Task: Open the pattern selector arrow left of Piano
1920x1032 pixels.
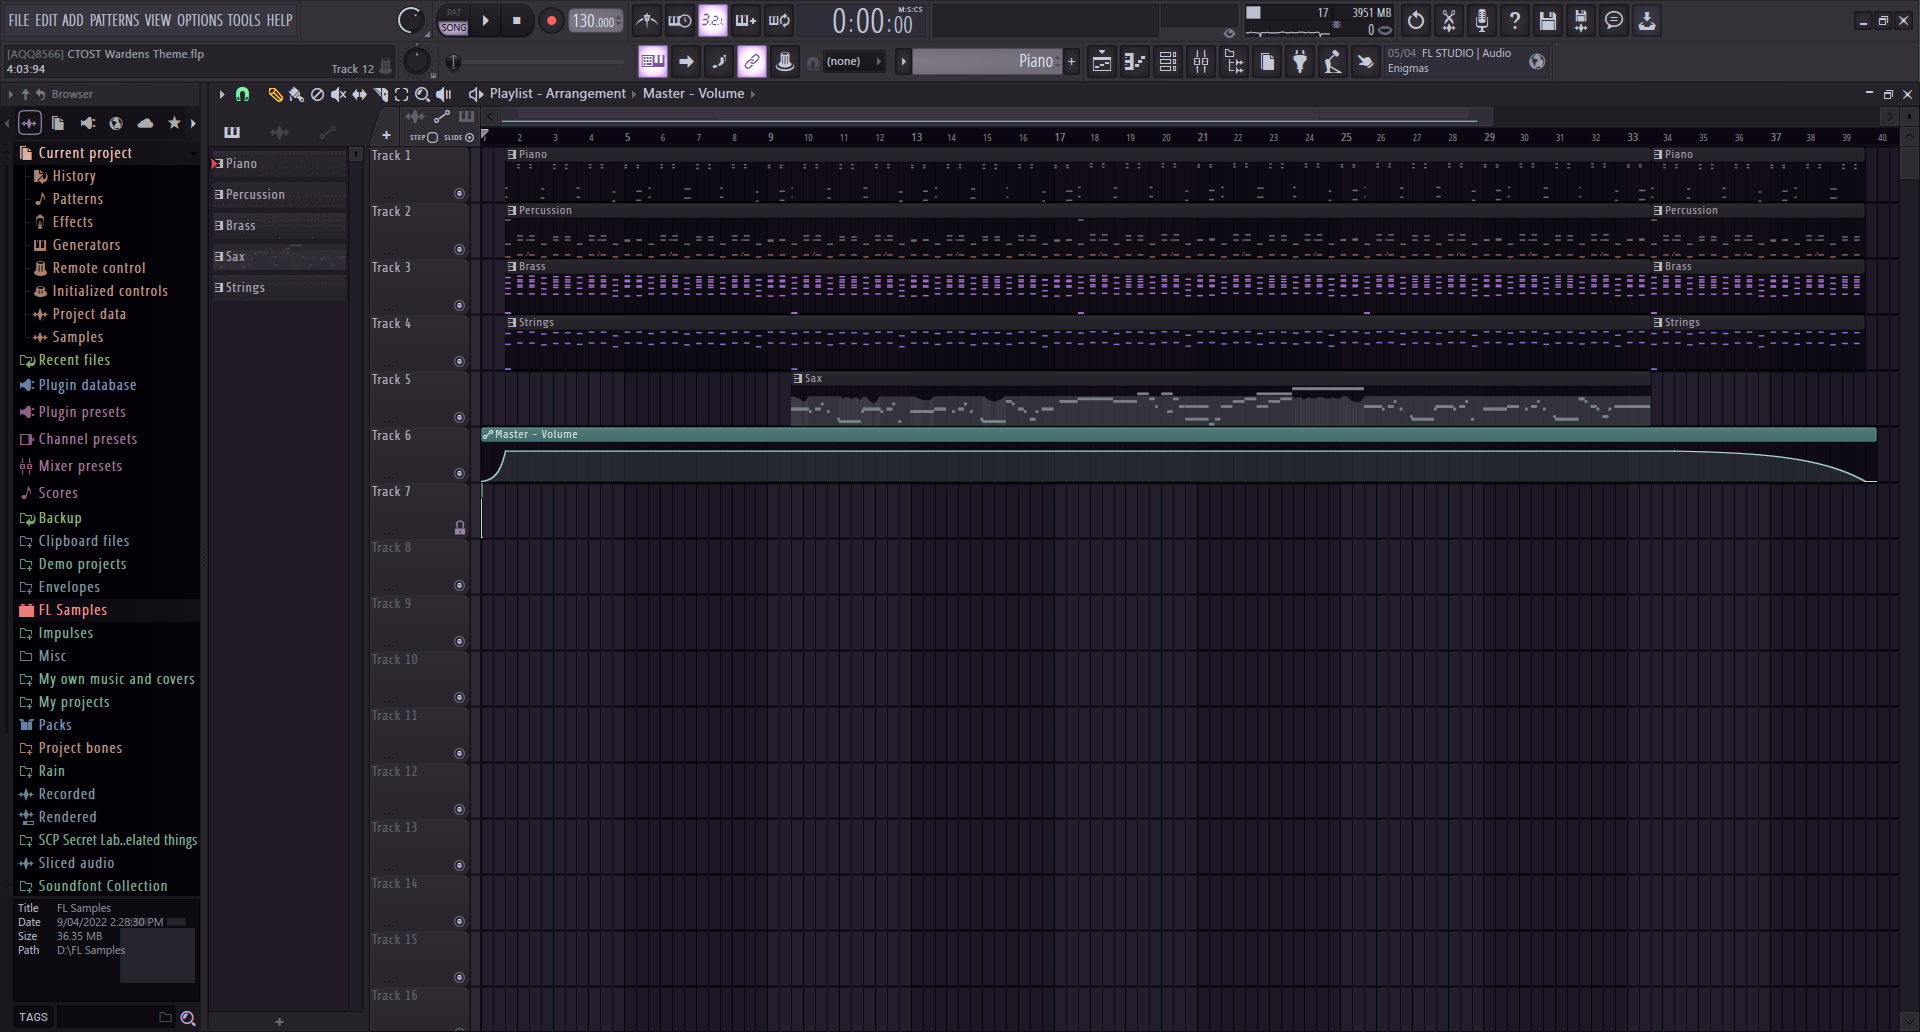Action: [903, 62]
